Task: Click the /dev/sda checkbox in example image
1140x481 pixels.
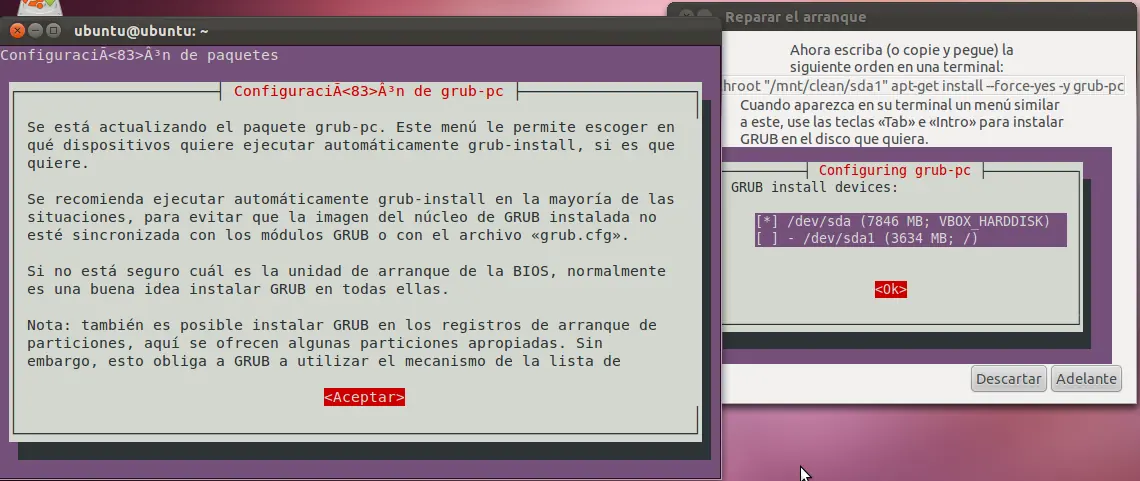Action: (767, 221)
